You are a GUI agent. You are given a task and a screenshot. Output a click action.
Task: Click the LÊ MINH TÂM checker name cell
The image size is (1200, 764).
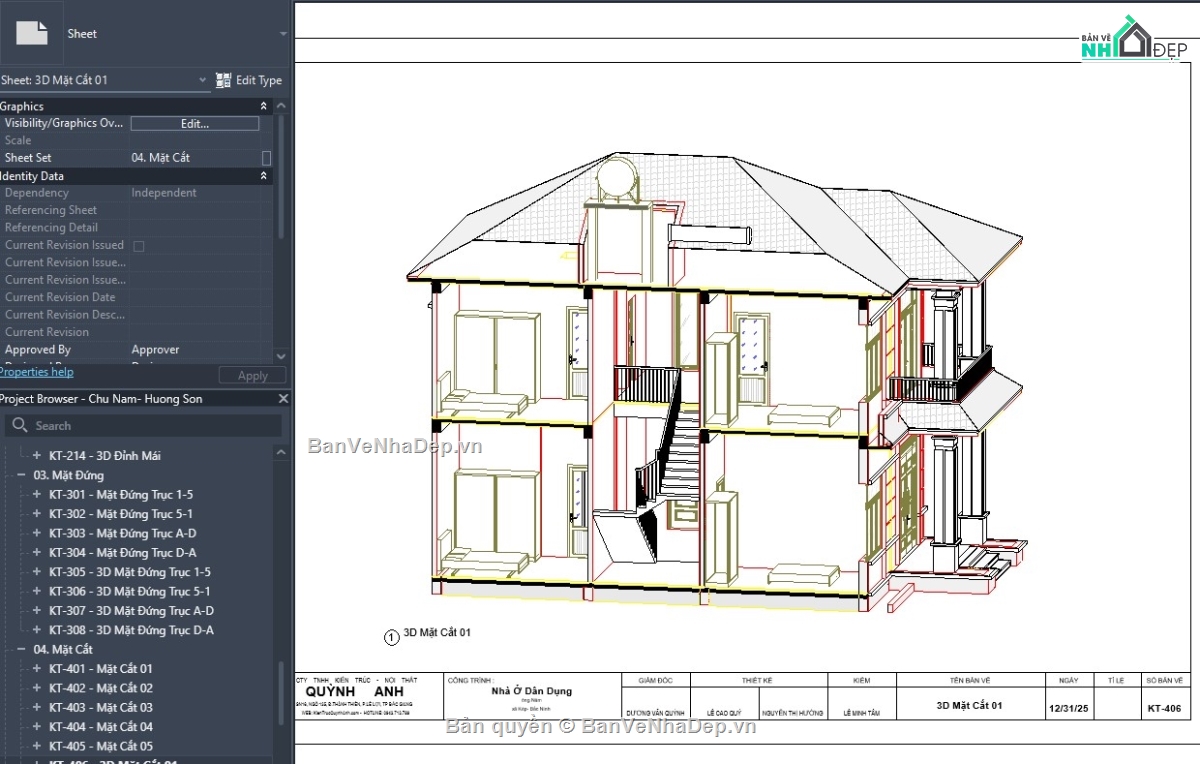(862, 713)
